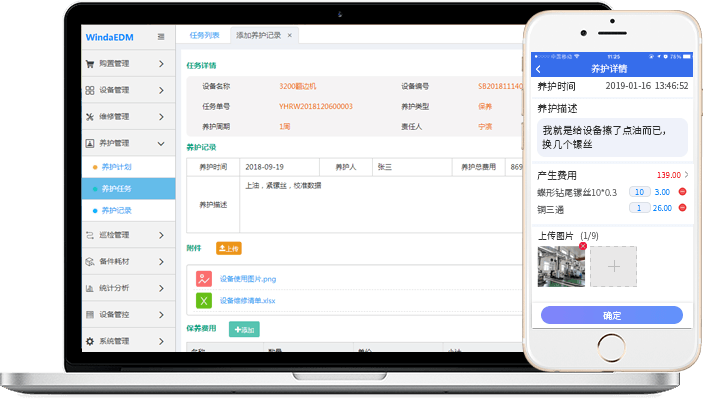Image resolution: width=703 pixels, height=400 pixels.
Task: Expand the 巡检管理 menu chevron
Action: pyautogui.click(x=161, y=235)
